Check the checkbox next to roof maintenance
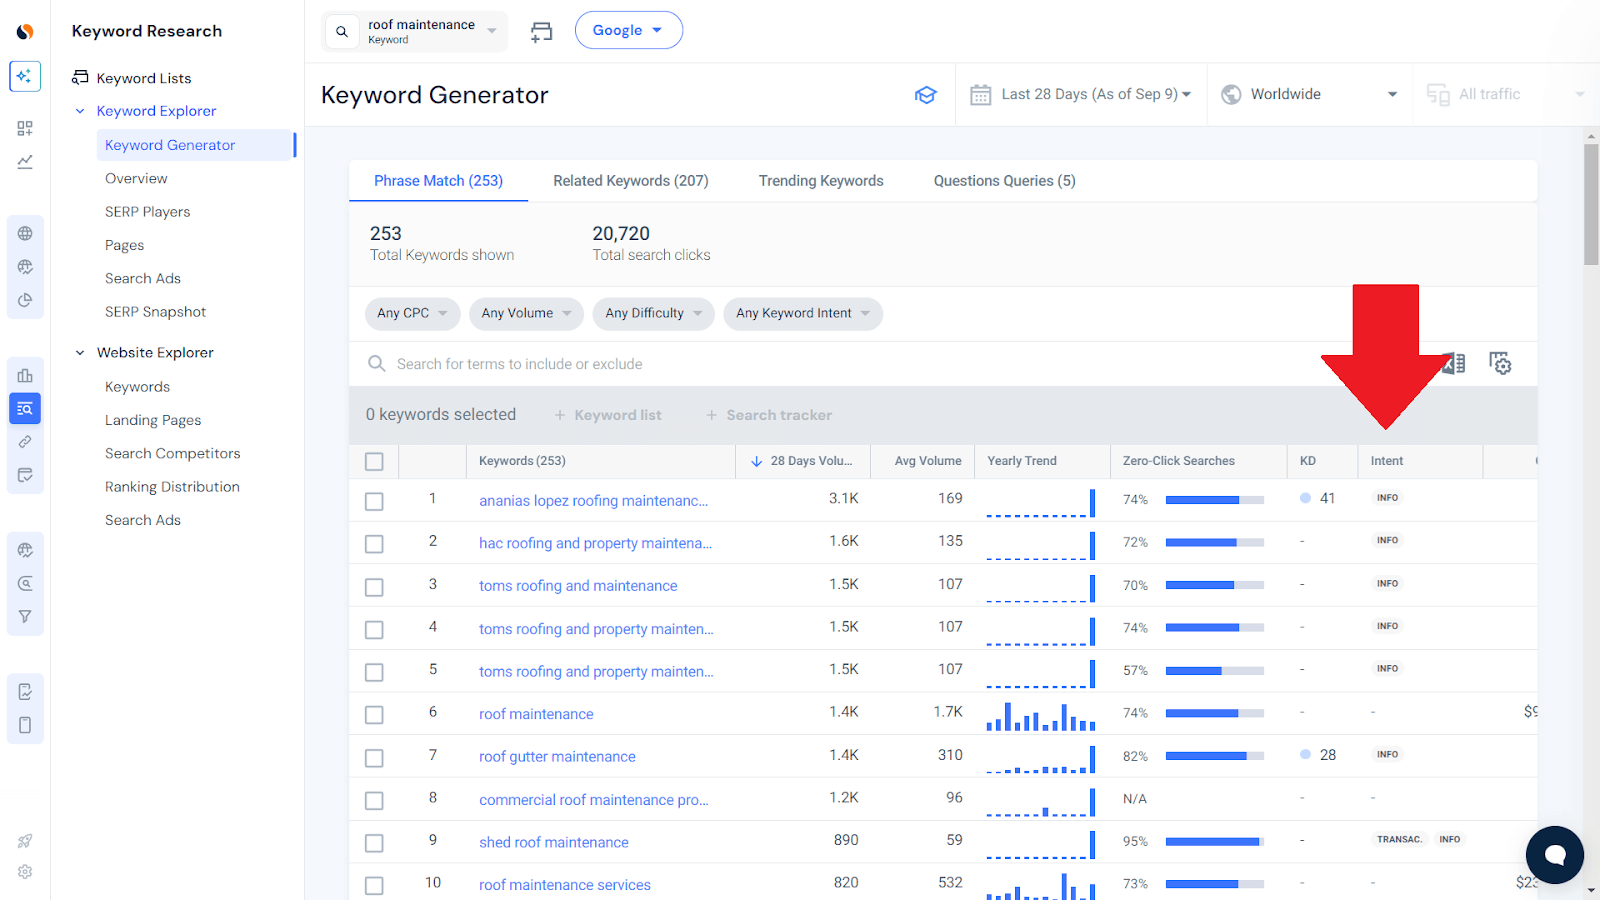This screenshot has height=900, width=1600. click(x=374, y=714)
